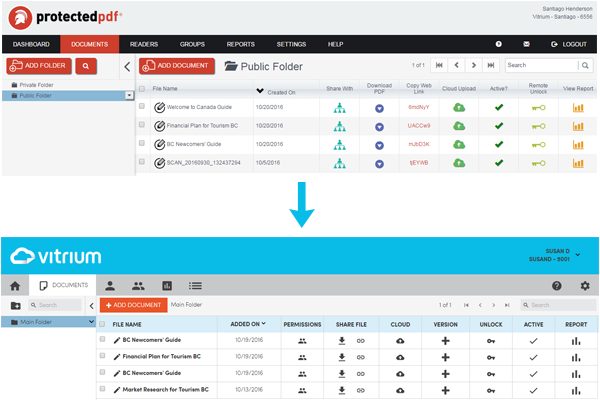Screen dimensions: 600x400
Task: Open permissions for Market Research for Tourism BC
Action: coord(302,390)
